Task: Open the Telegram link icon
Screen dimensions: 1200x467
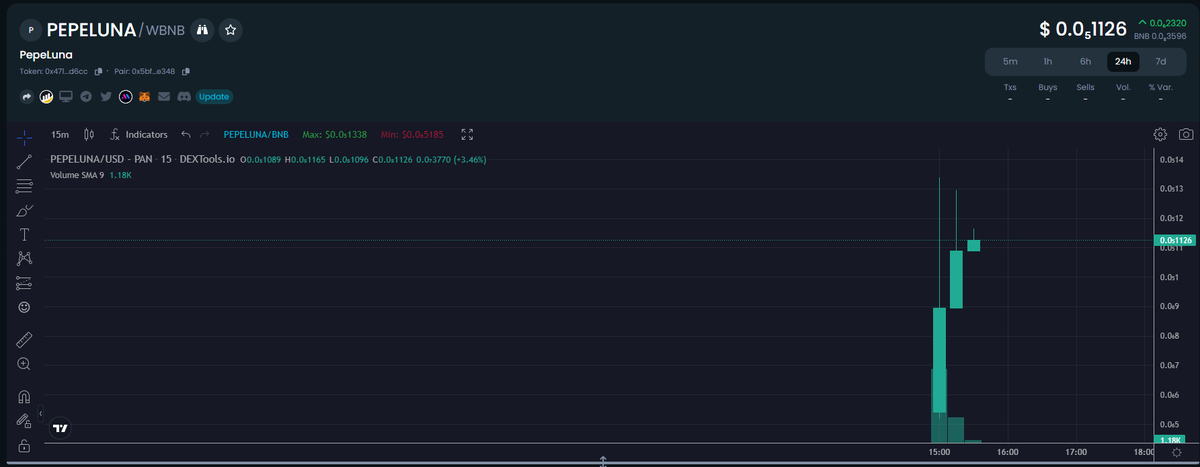Action: [x=86, y=97]
